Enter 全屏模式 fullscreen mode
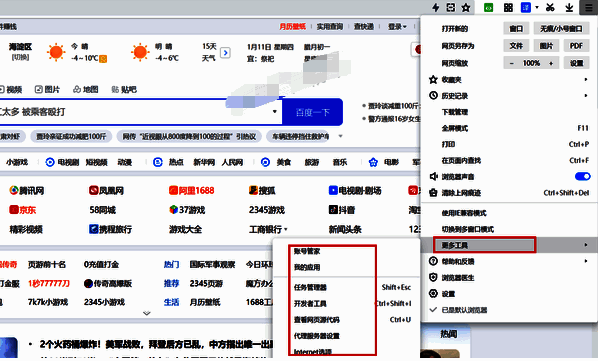This screenshot has width=598, height=361. click(x=509, y=128)
